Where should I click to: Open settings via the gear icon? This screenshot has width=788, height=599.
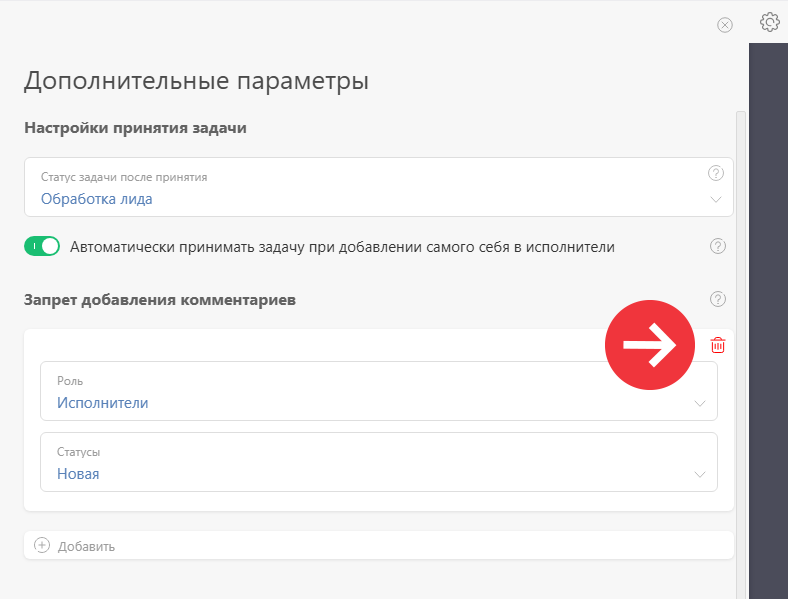(769, 22)
